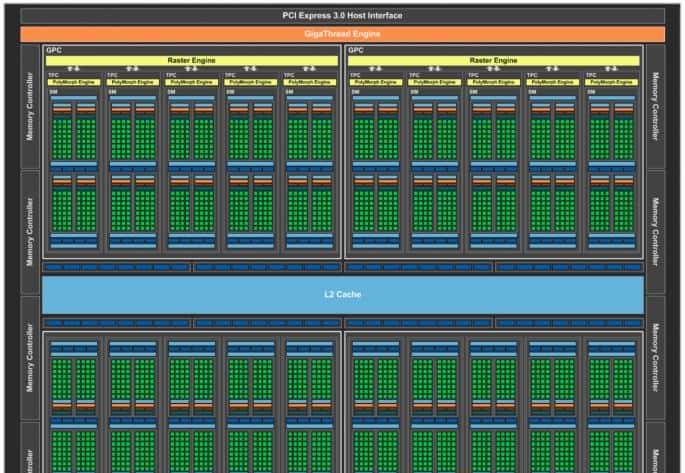
Task: Select middle PolyMorph Engine block in left GPC
Action: [192, 81]
